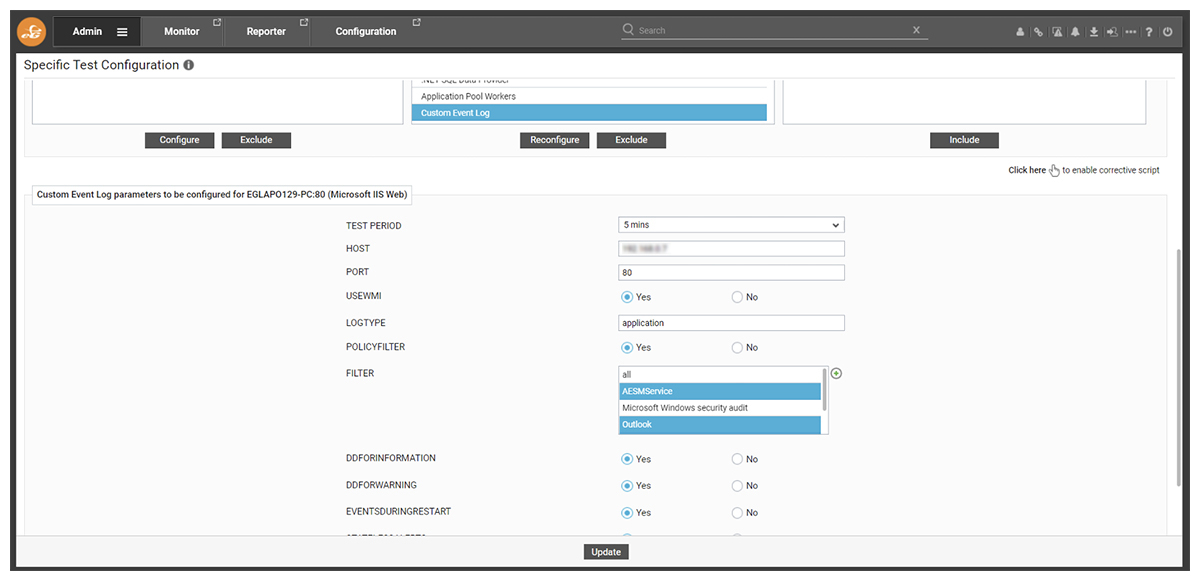1200x581 pixels.
Task: Click the hand pointer icon near corrective script
Action: [1054, 170]
